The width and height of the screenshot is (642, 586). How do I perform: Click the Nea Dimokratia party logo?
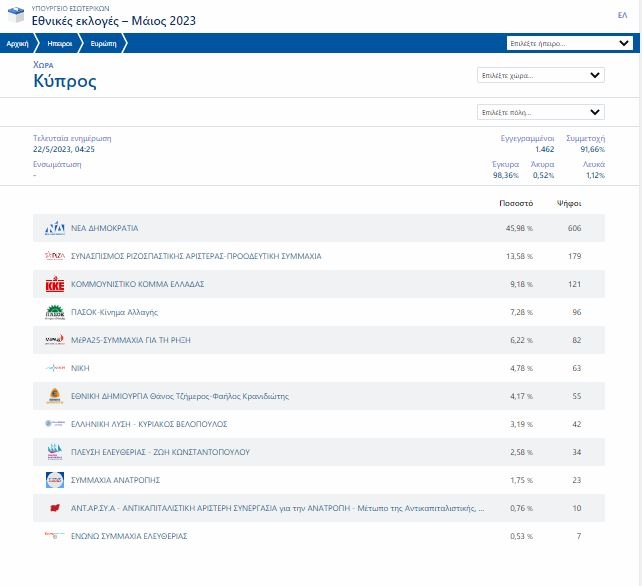pos(55,228)
